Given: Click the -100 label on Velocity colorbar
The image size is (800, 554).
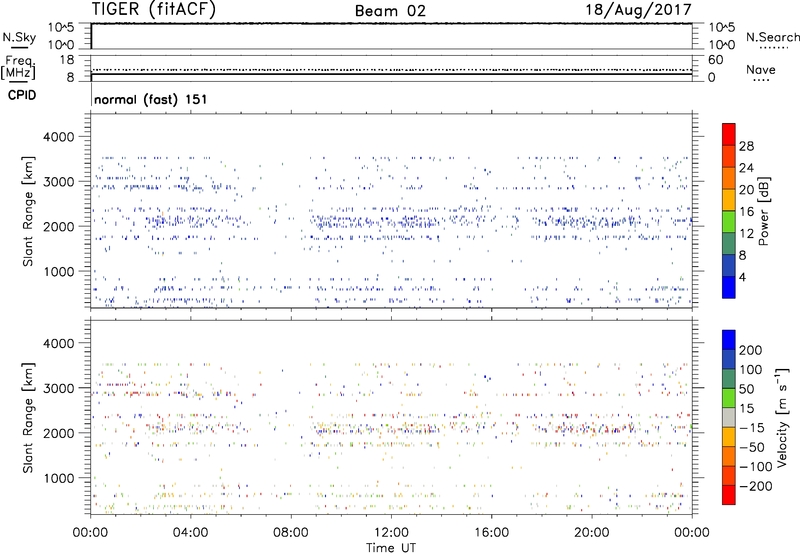Looking at the screenshot, I should [755, 467].
